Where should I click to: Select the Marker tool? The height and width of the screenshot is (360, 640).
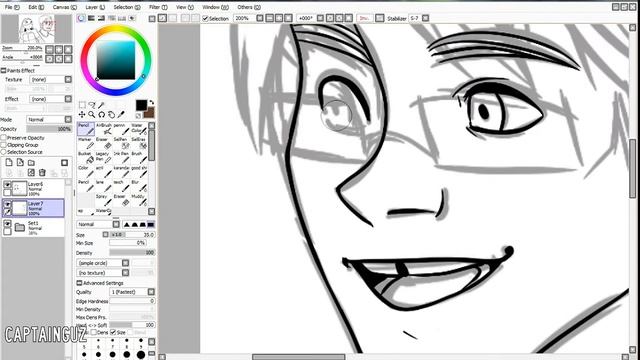pos(86,143)
